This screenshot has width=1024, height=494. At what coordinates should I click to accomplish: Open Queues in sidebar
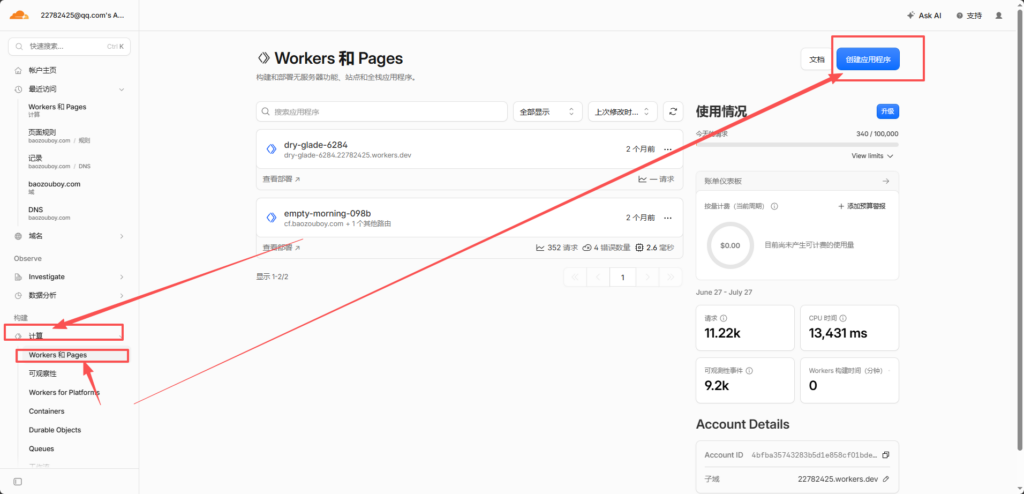41,449
